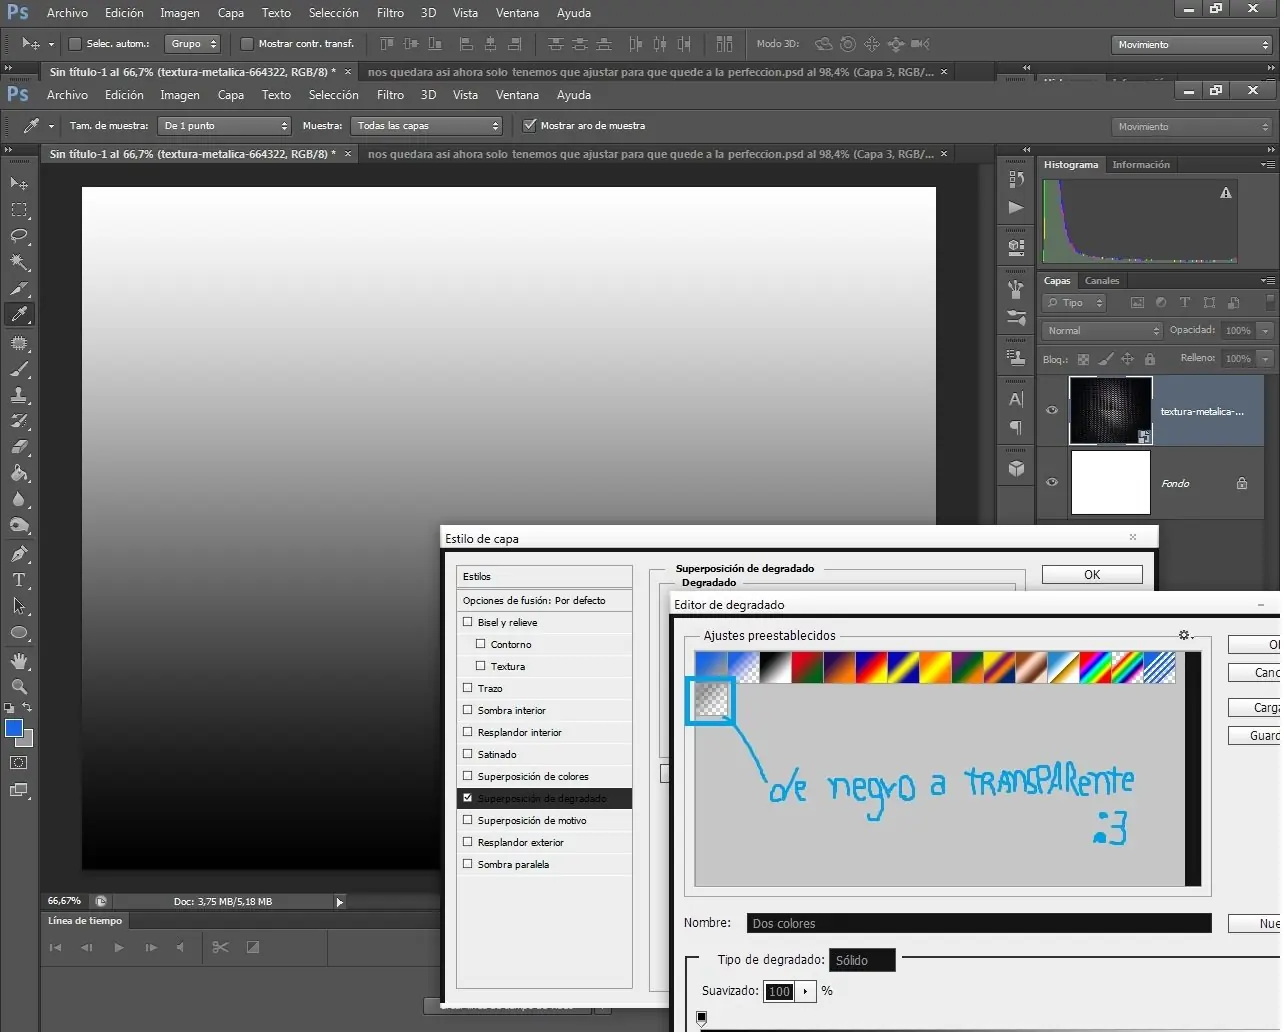Image resolution: width=1284 pixels, height=1032 pixels.
Task: Open Muestra Todas las capas dropdown
Action: click(427, 126)
